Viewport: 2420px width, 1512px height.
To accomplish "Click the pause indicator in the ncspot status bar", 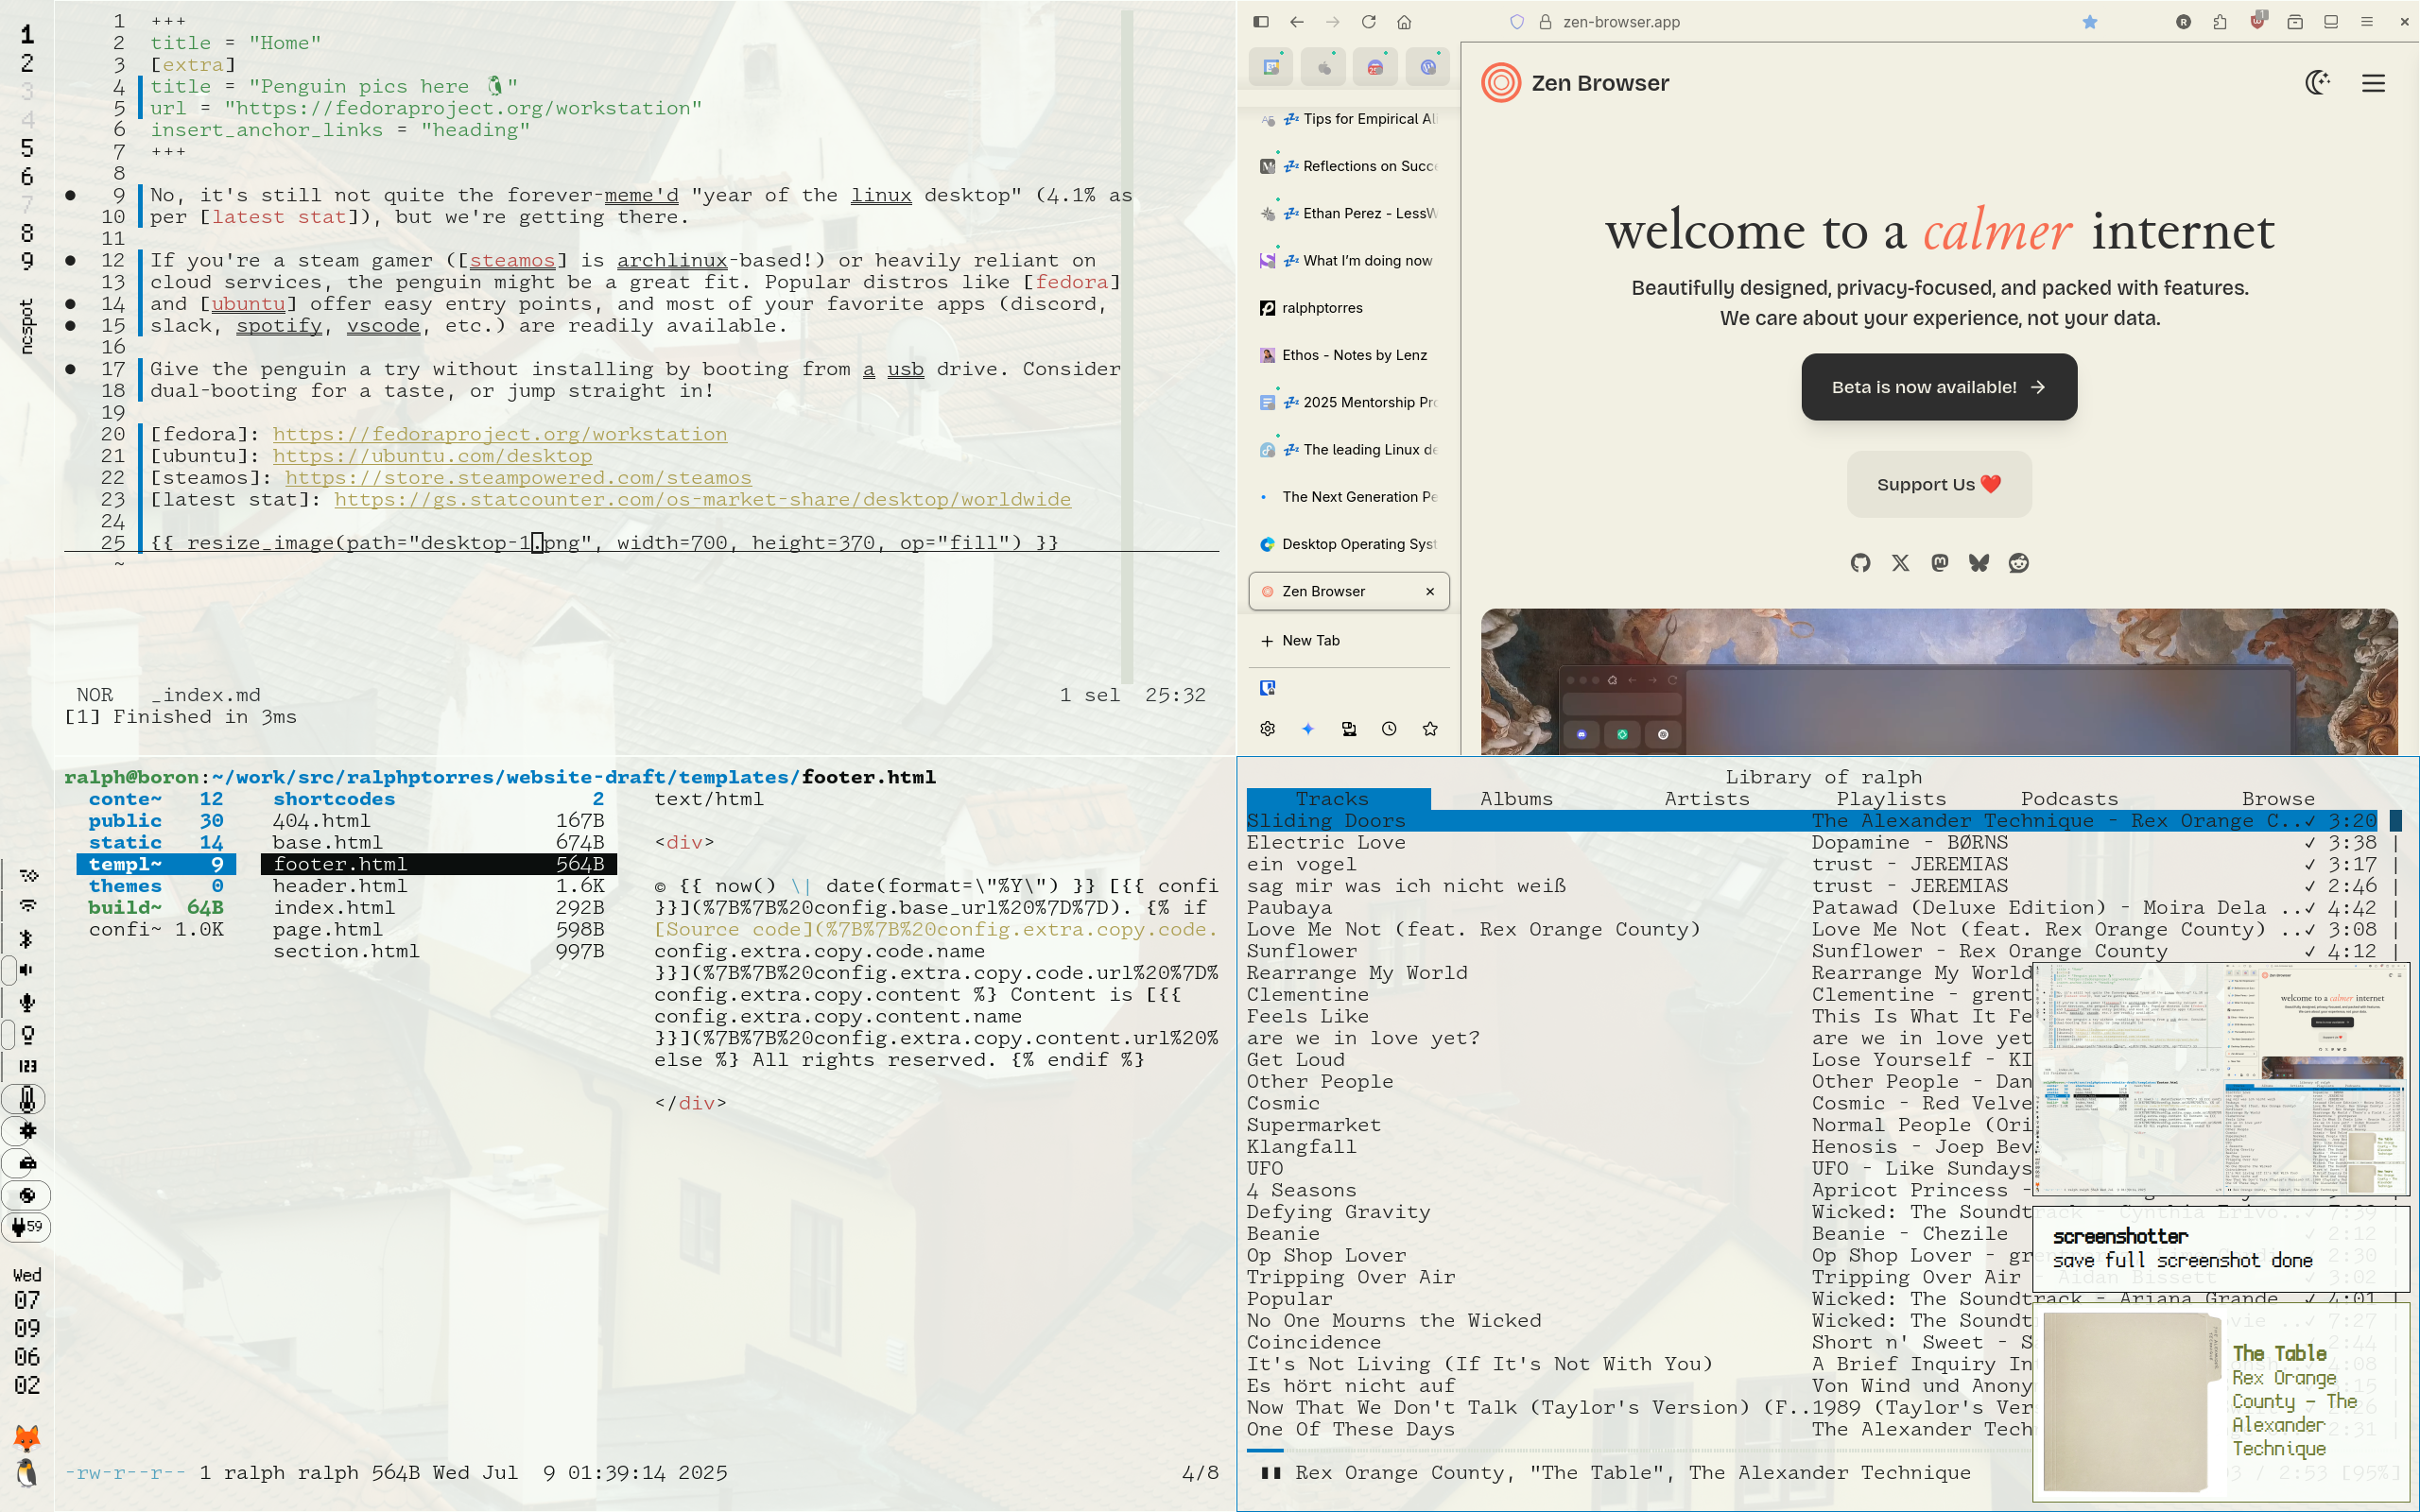I will click(x=1270, y=1473).
